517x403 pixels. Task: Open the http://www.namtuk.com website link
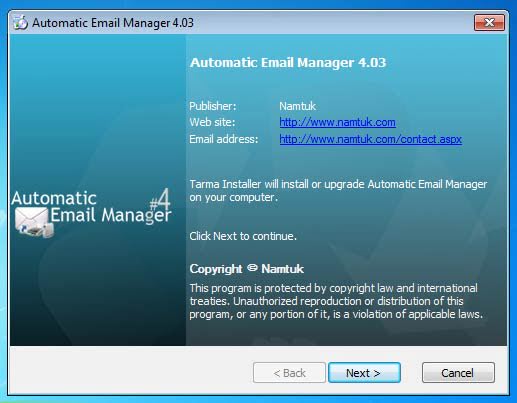[337, 122]
